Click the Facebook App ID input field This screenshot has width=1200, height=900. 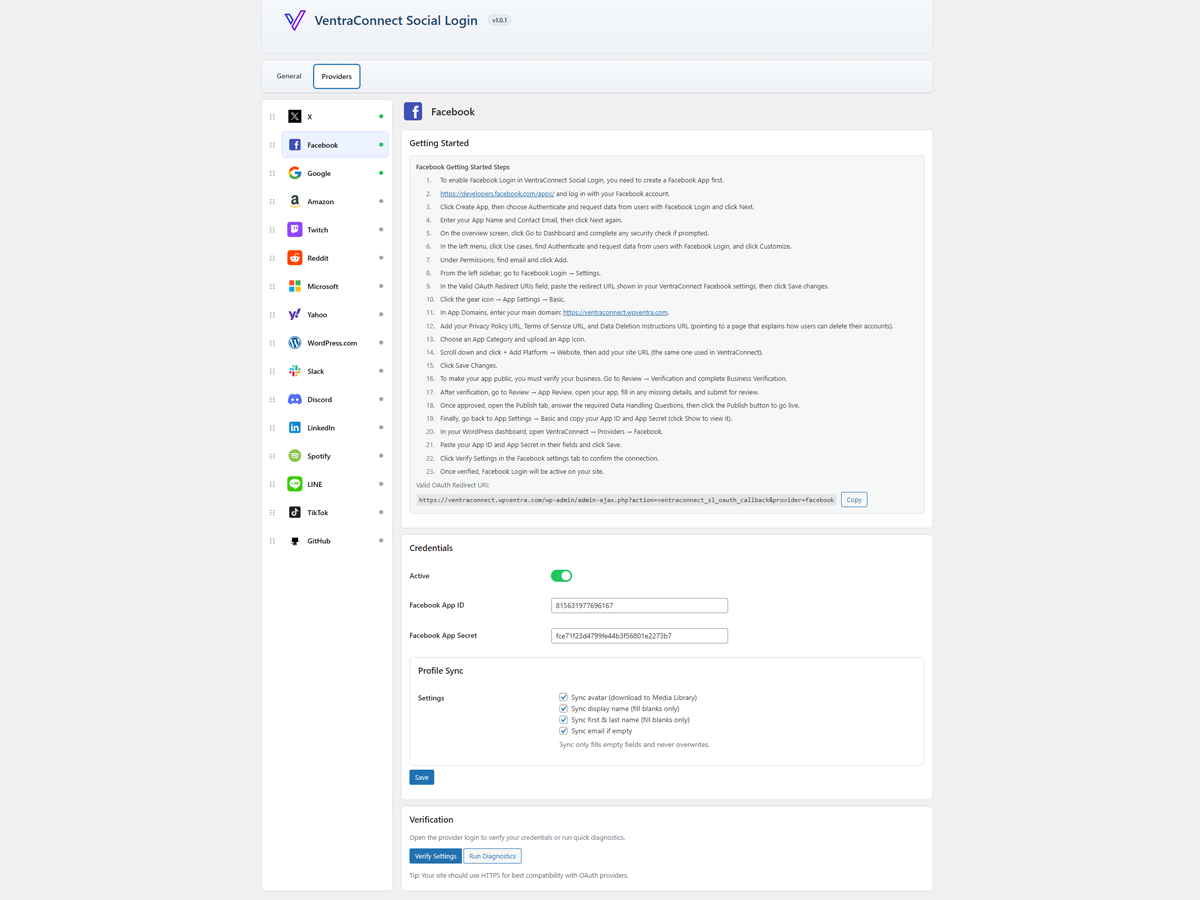coord(639,605)
